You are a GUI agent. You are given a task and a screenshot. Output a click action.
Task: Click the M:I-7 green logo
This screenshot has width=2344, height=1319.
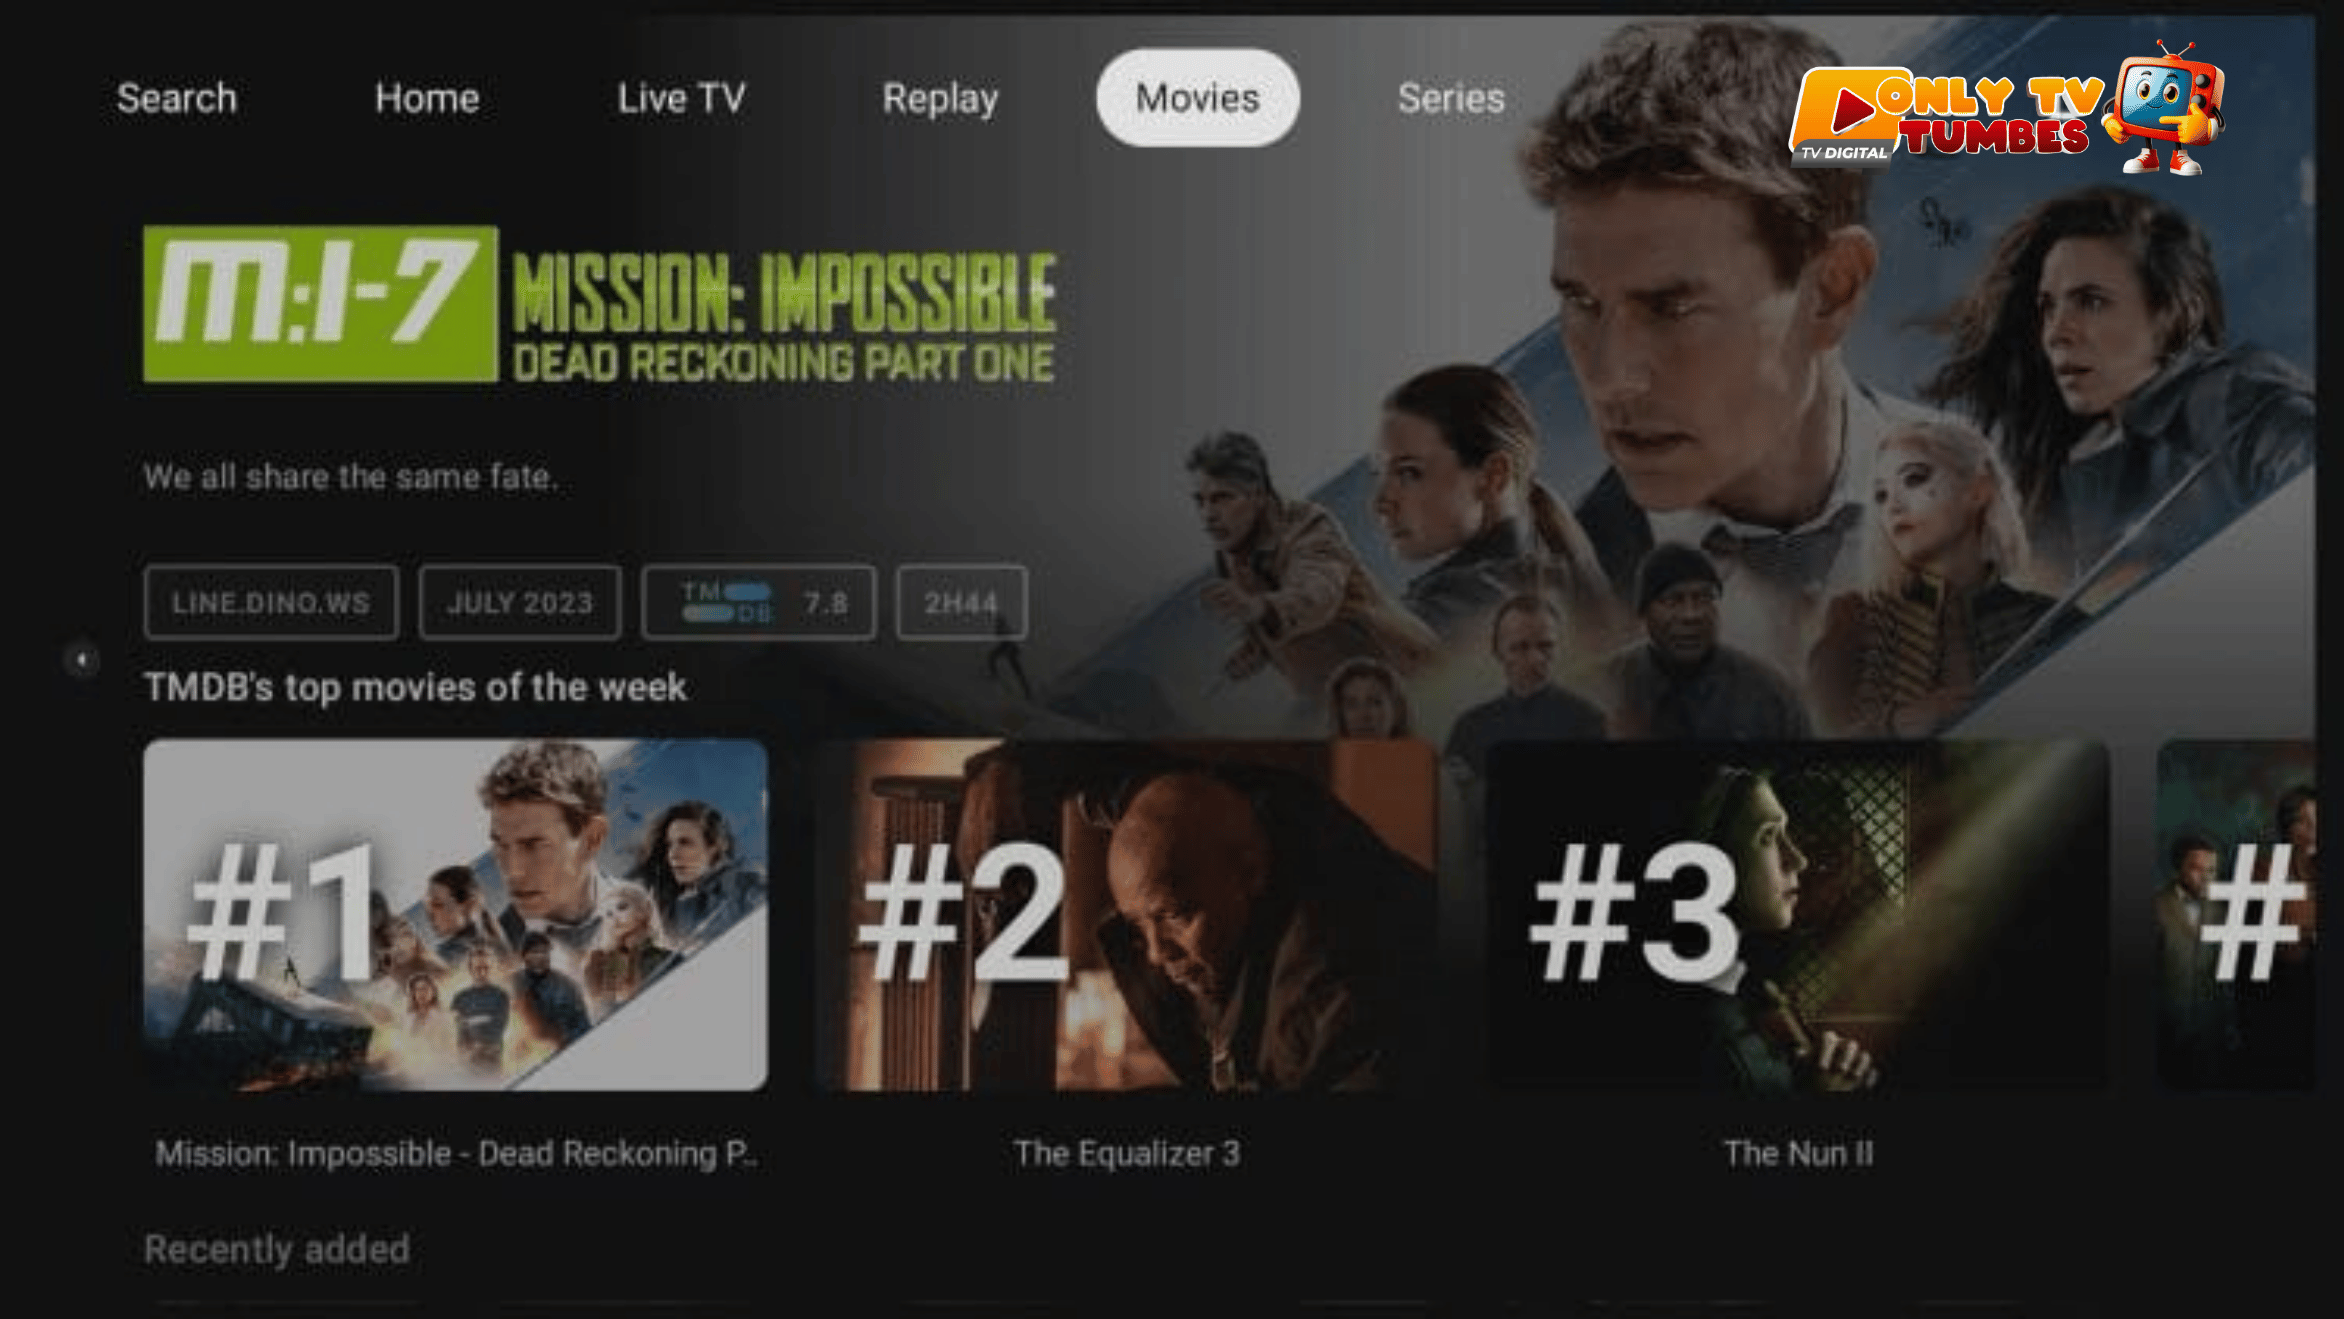click(x=320, y=304)
